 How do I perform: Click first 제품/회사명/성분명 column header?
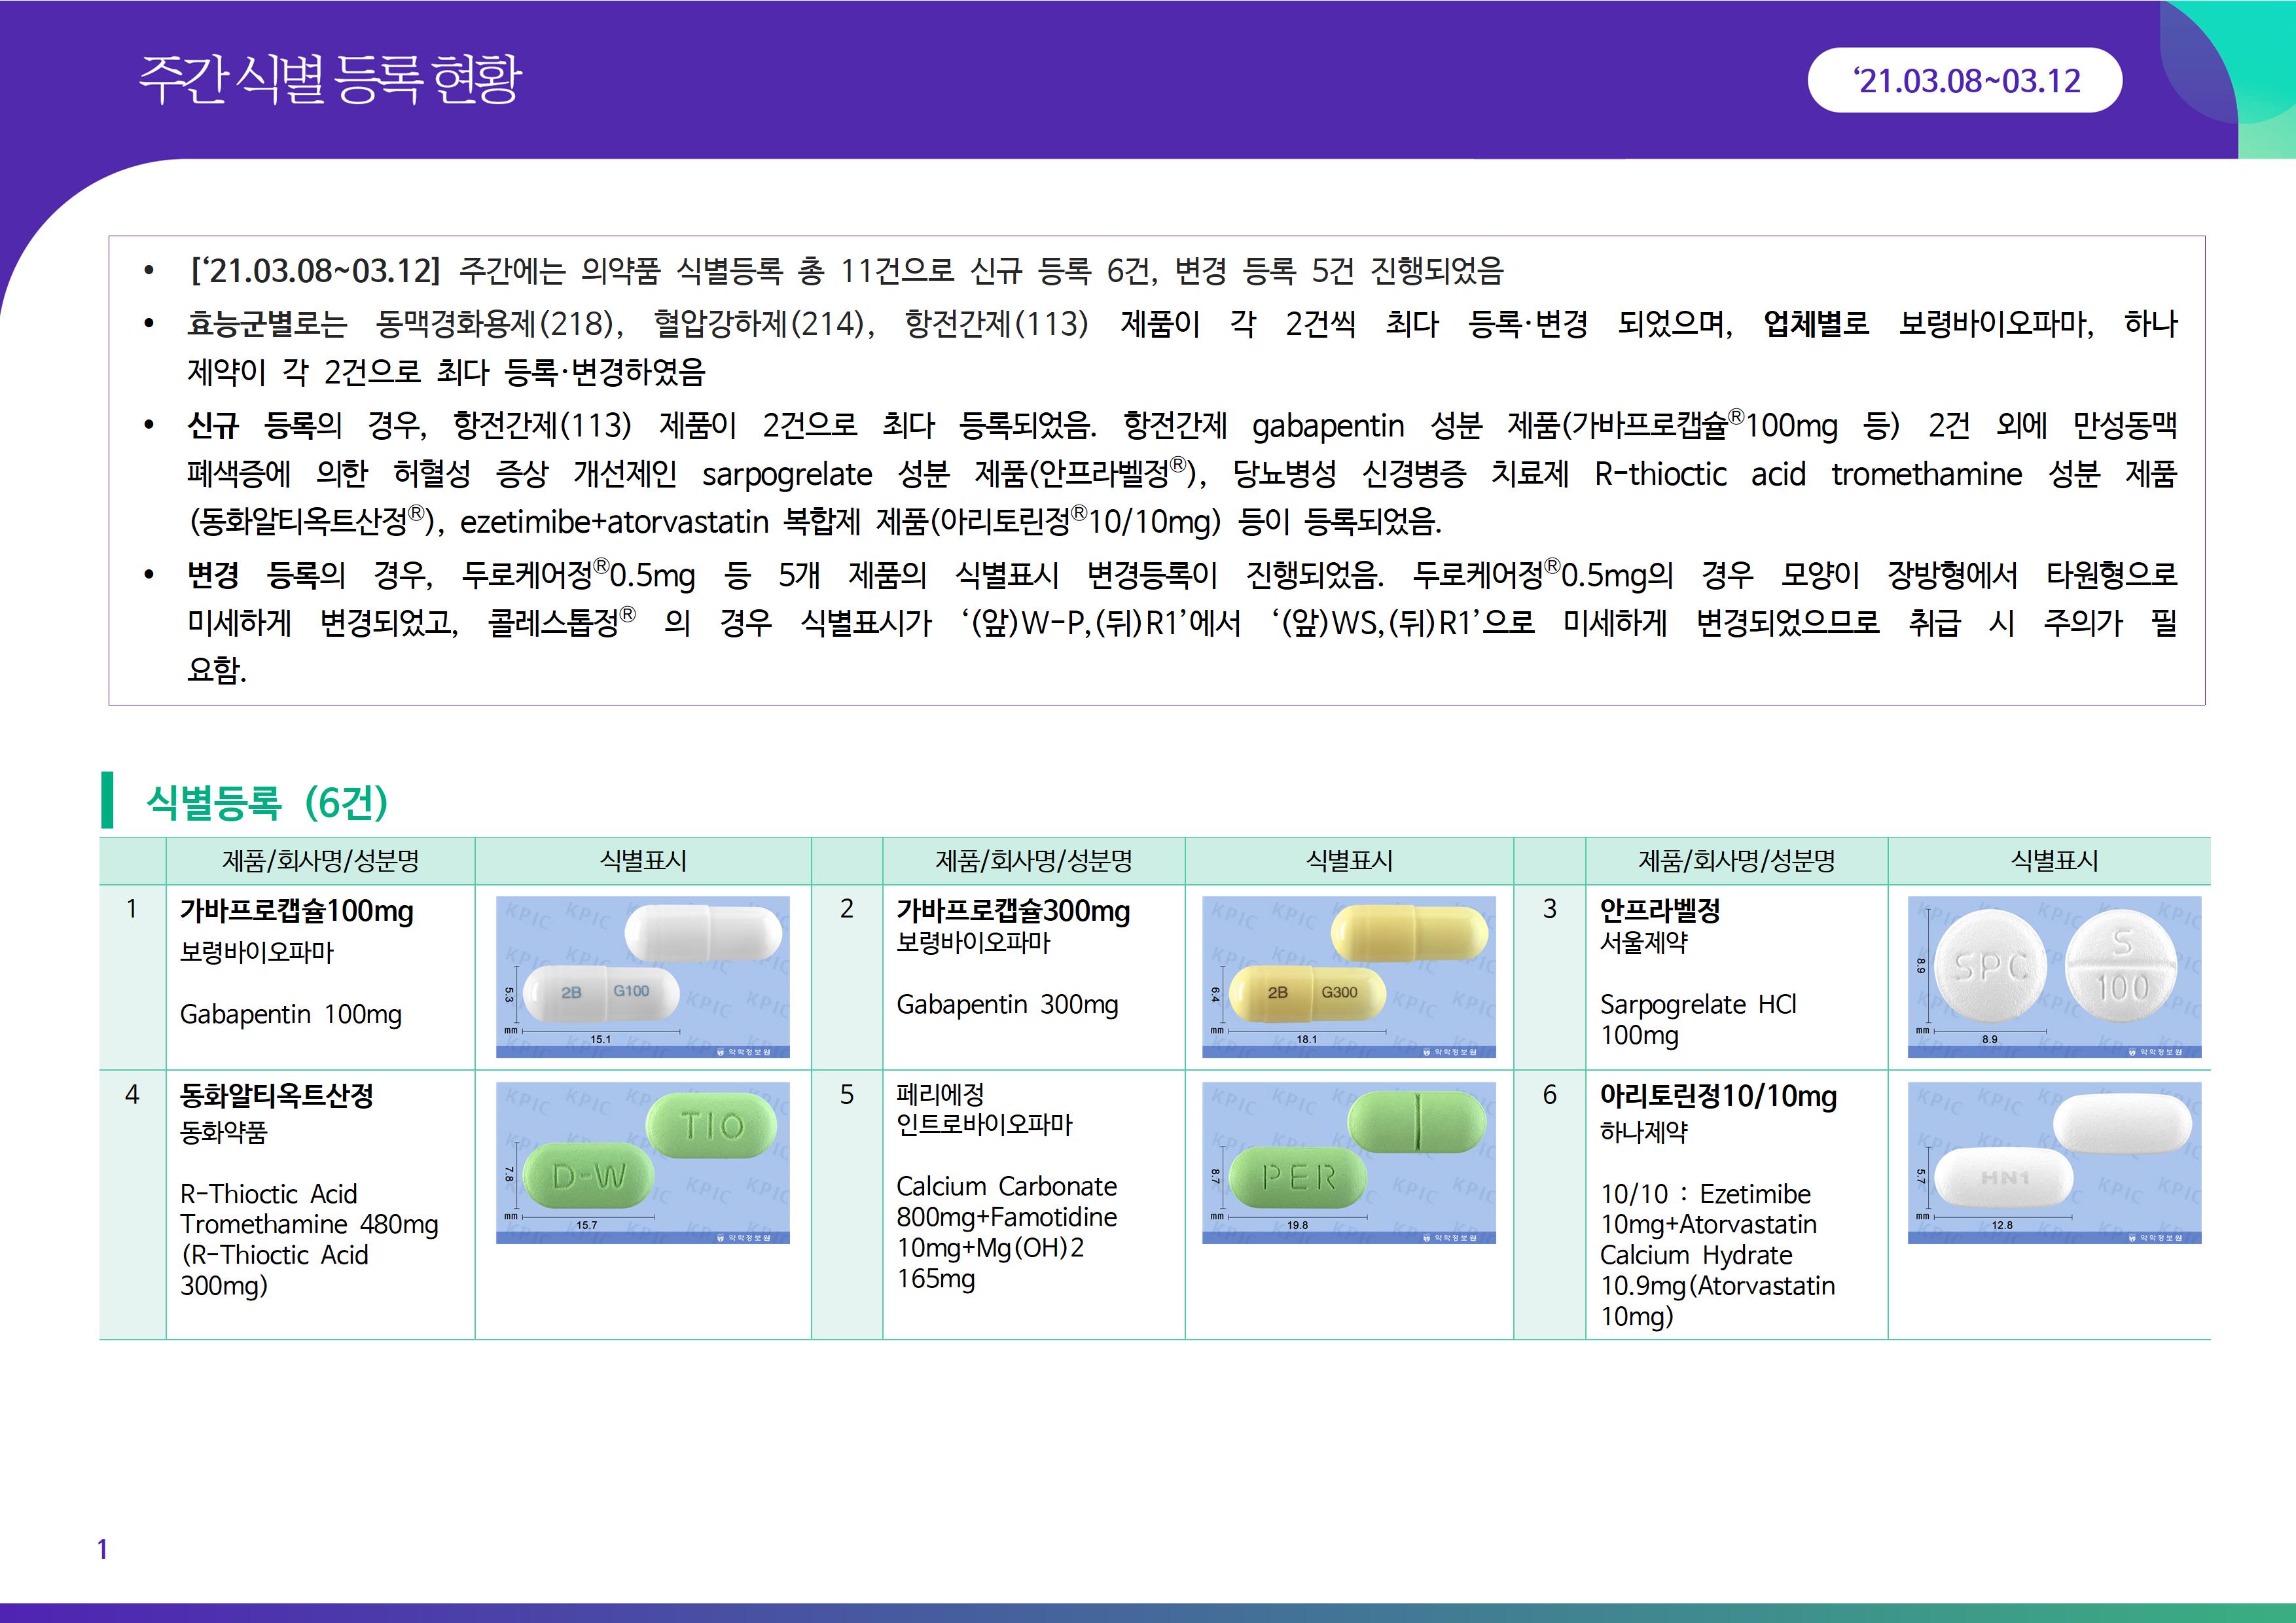[320, 861]
